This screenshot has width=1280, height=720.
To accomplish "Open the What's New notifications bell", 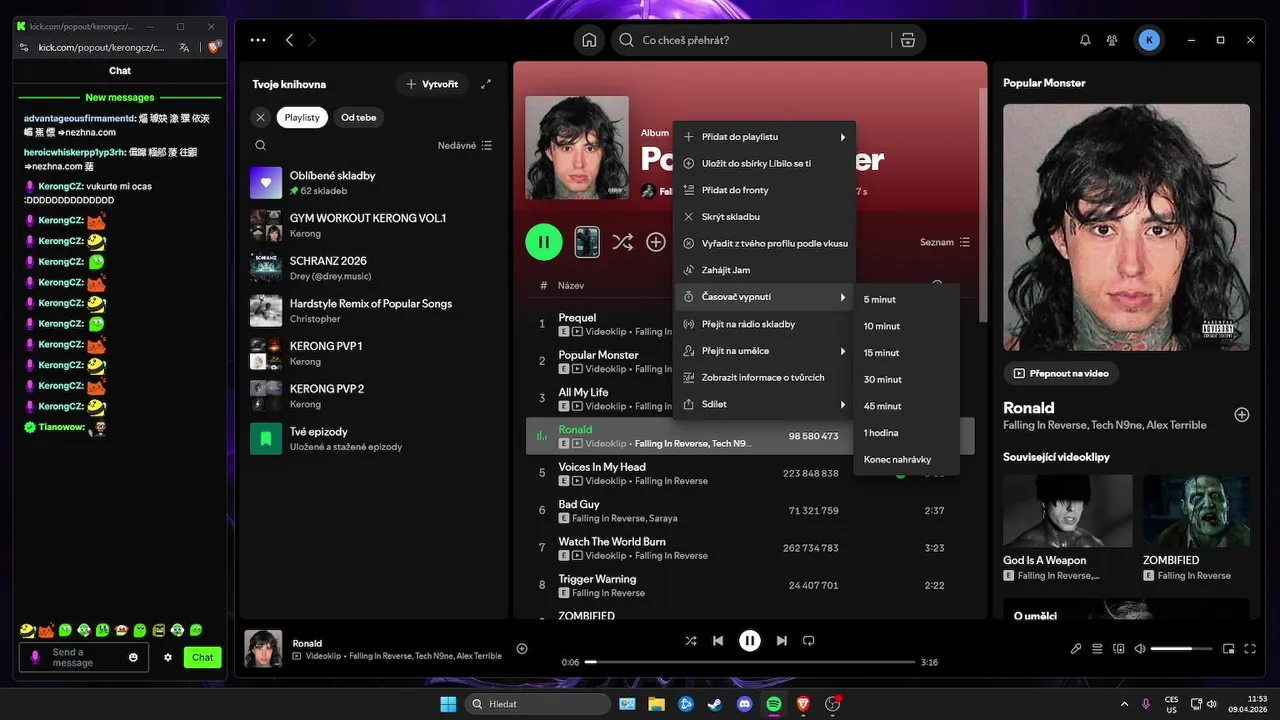I will click(1085, 40).
